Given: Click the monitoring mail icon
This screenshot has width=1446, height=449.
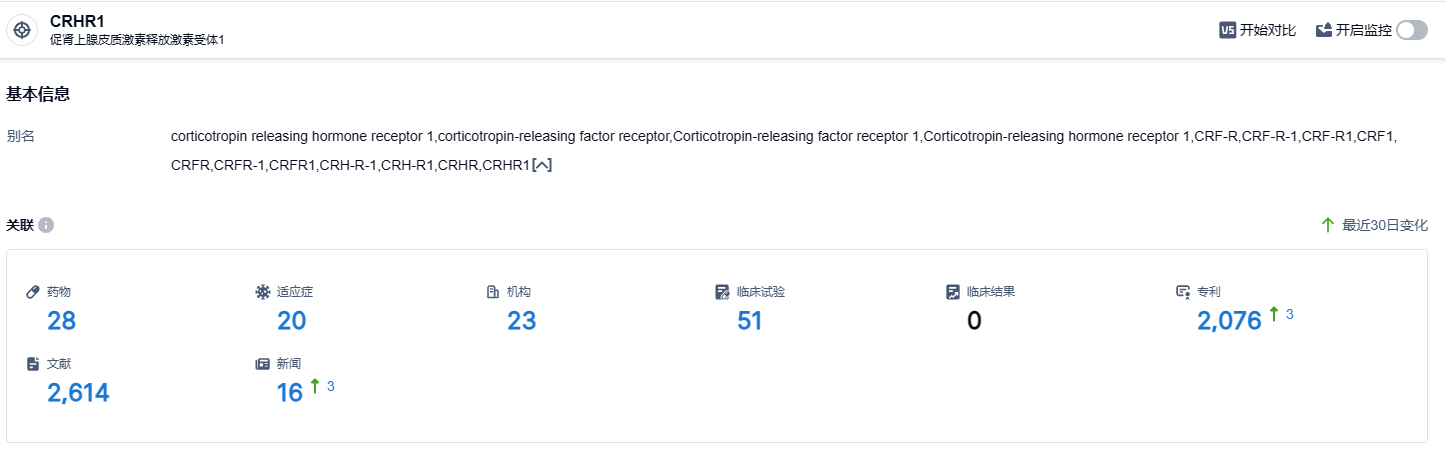Looking at the screenshot, I should (1324, 30).
